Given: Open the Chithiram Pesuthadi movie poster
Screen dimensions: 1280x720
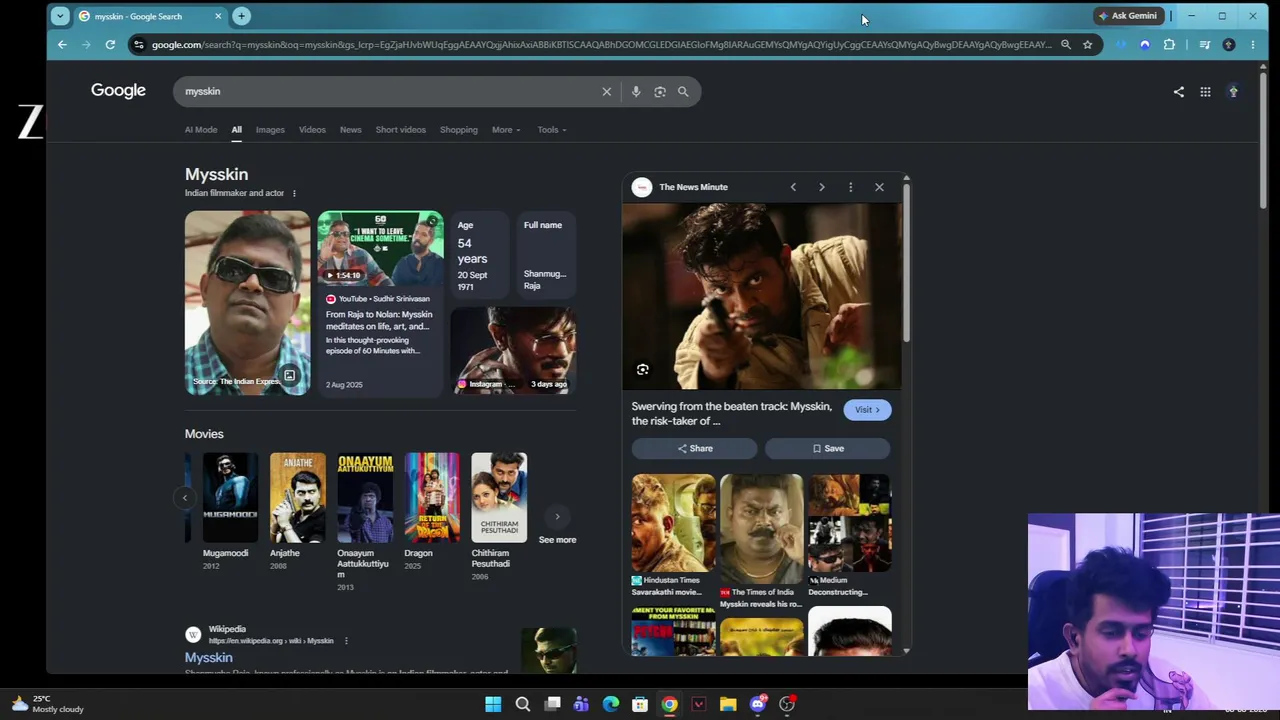Looking at the screenshot, I should point(499,498).
